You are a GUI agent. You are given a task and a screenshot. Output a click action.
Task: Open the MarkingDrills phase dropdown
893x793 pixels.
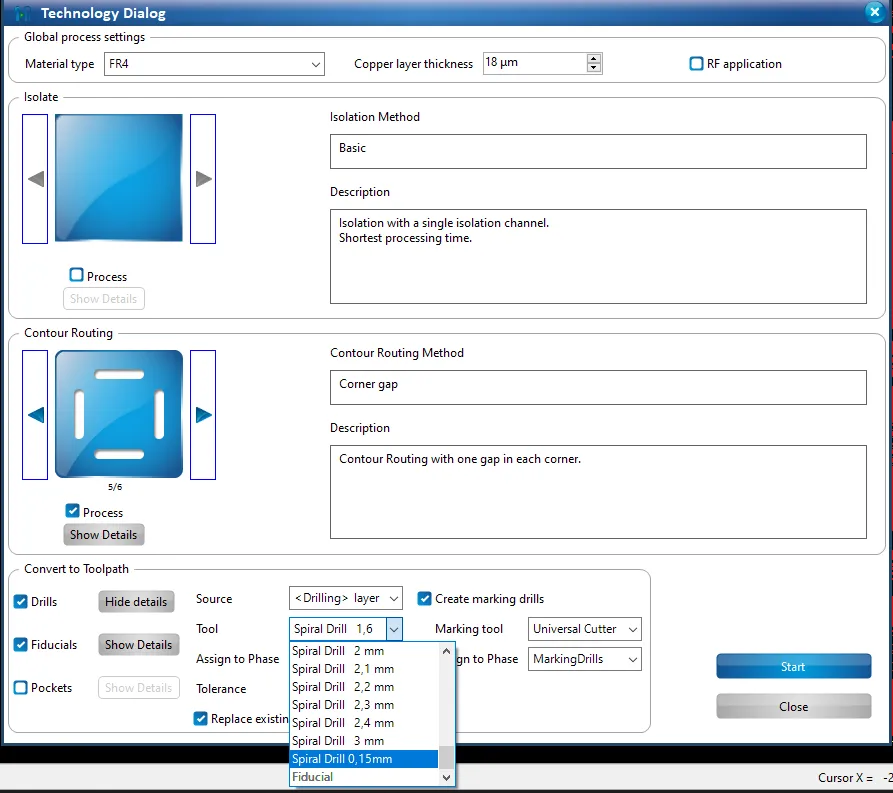click(x=584, y=659)
